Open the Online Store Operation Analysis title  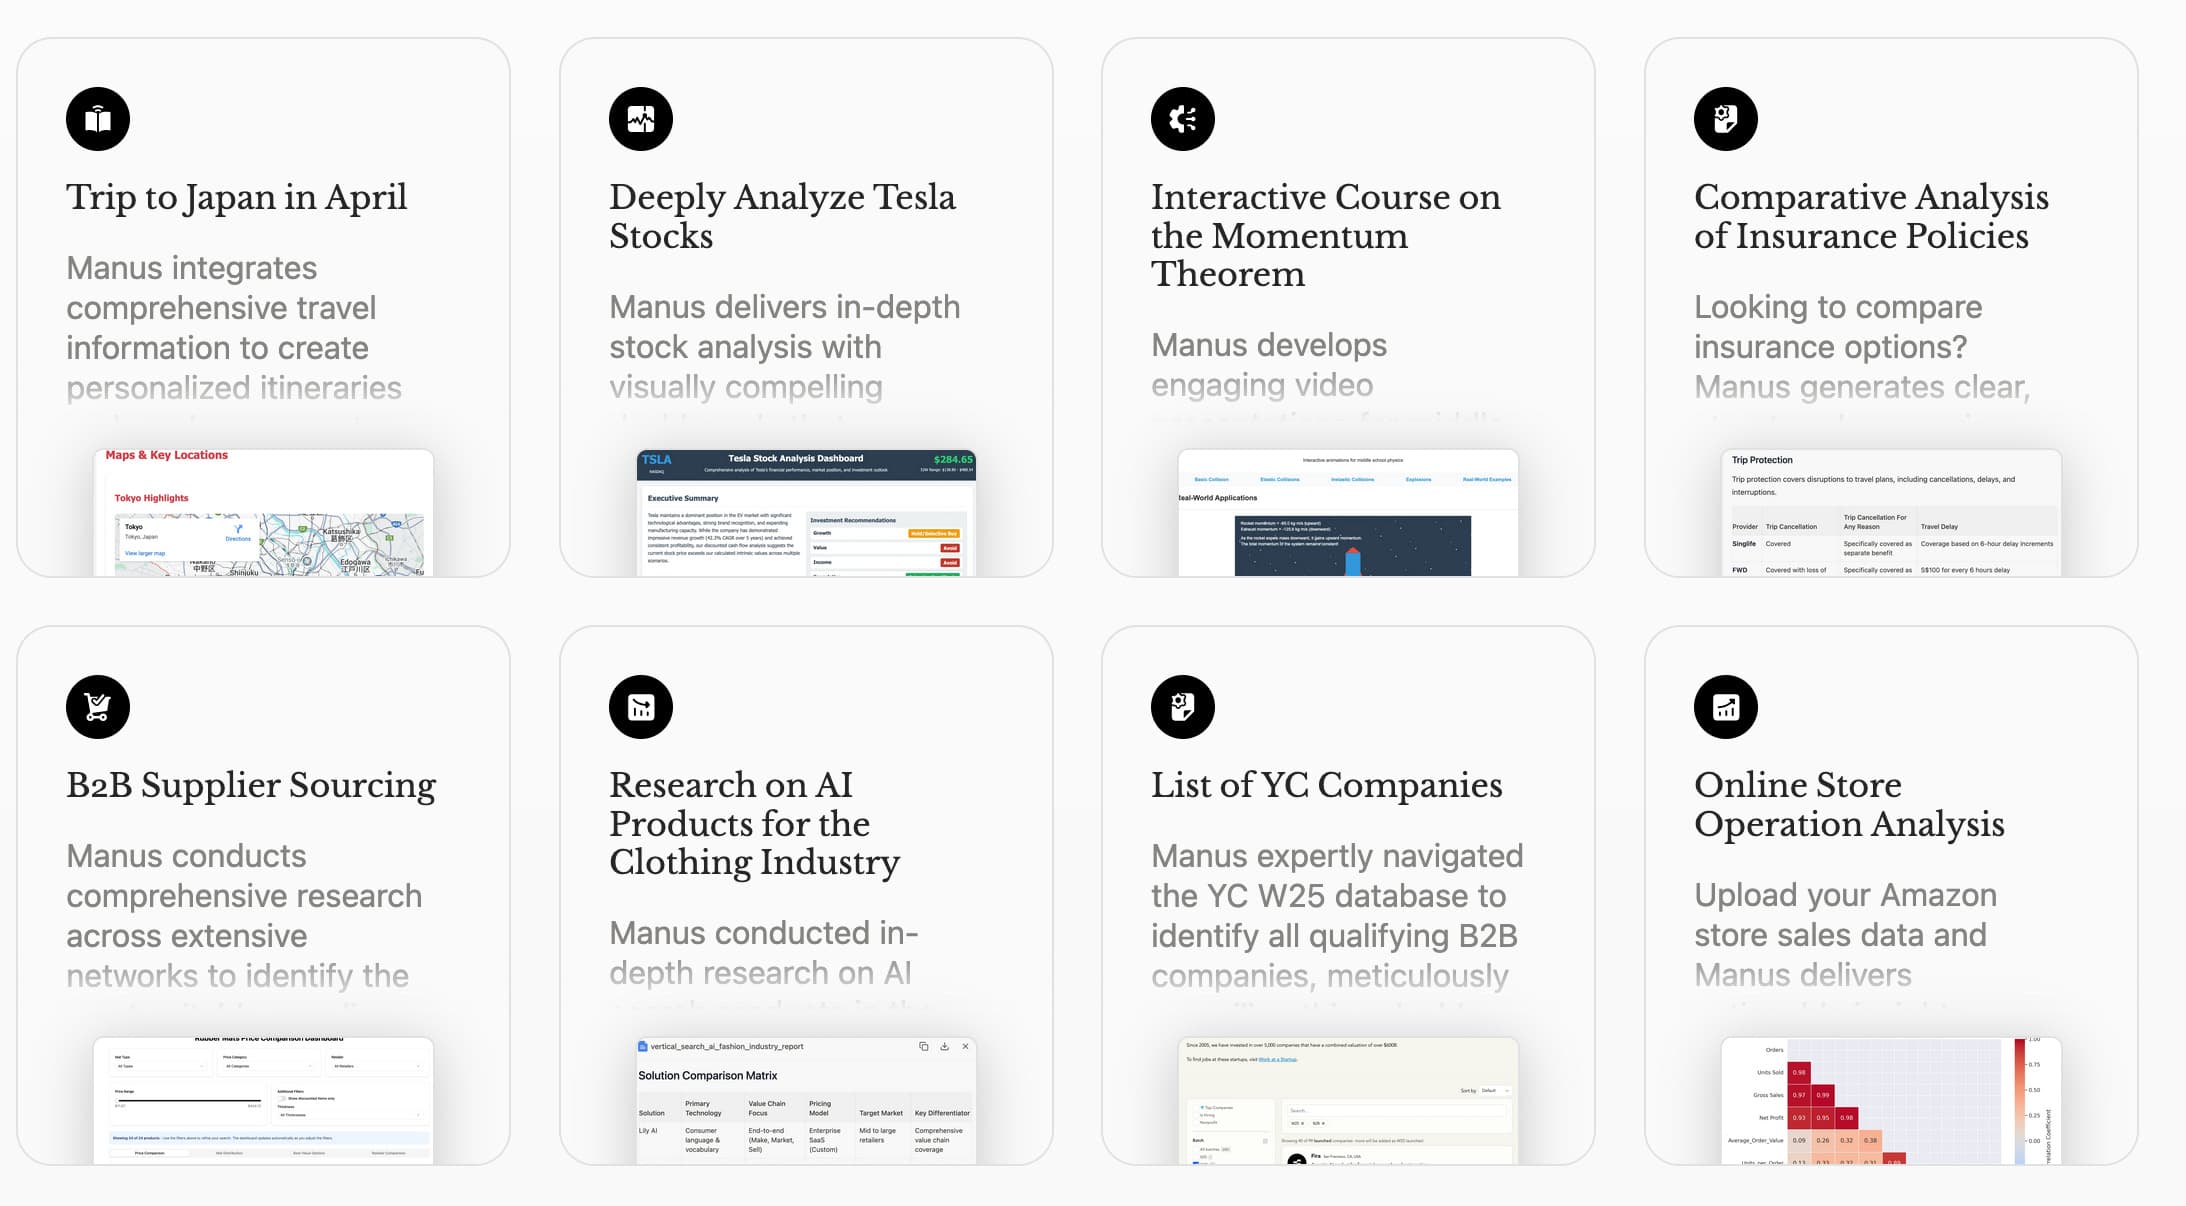click(x=1849, y=804)
